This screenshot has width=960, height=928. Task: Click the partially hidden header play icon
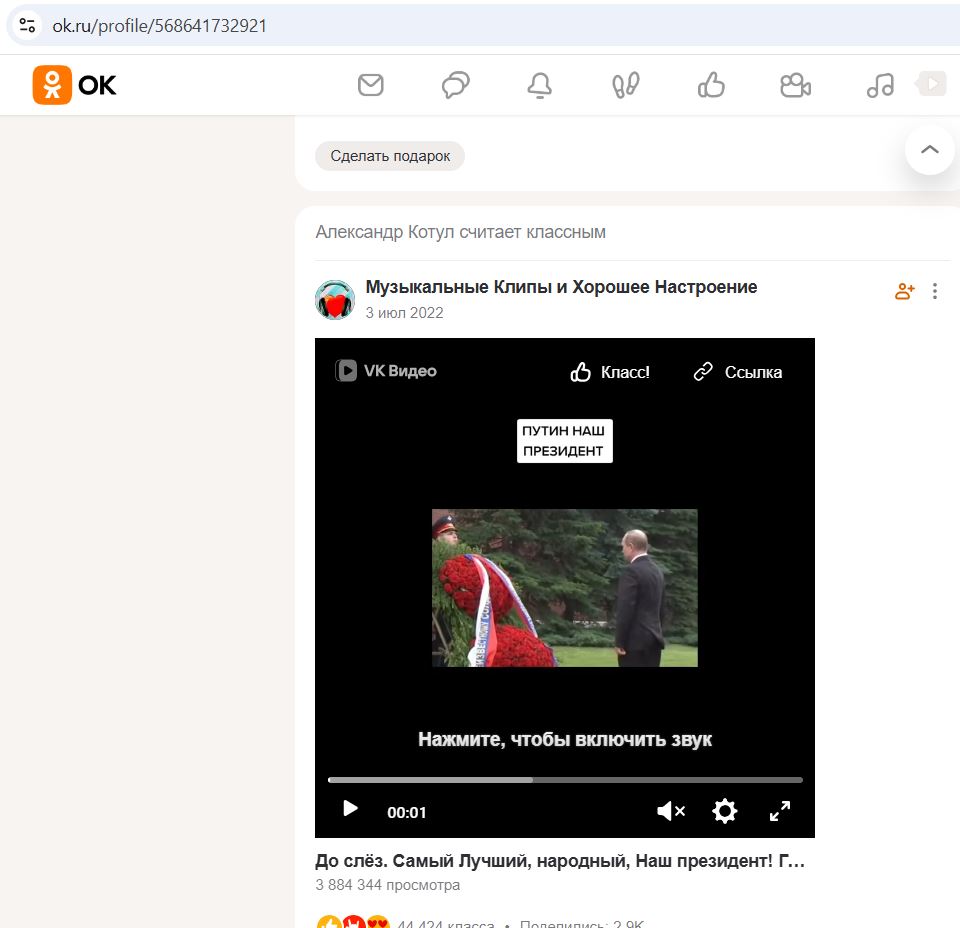tap(931, 84)
